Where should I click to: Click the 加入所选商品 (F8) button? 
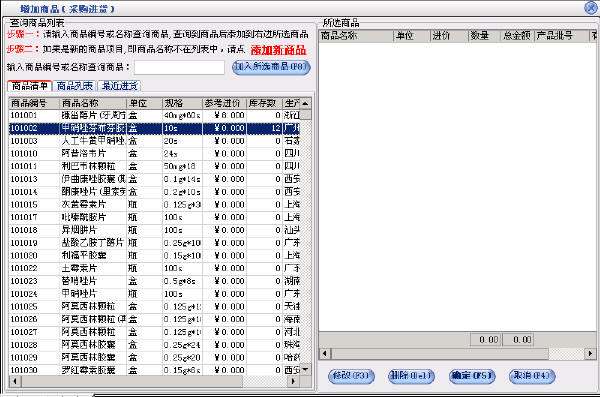271,67
